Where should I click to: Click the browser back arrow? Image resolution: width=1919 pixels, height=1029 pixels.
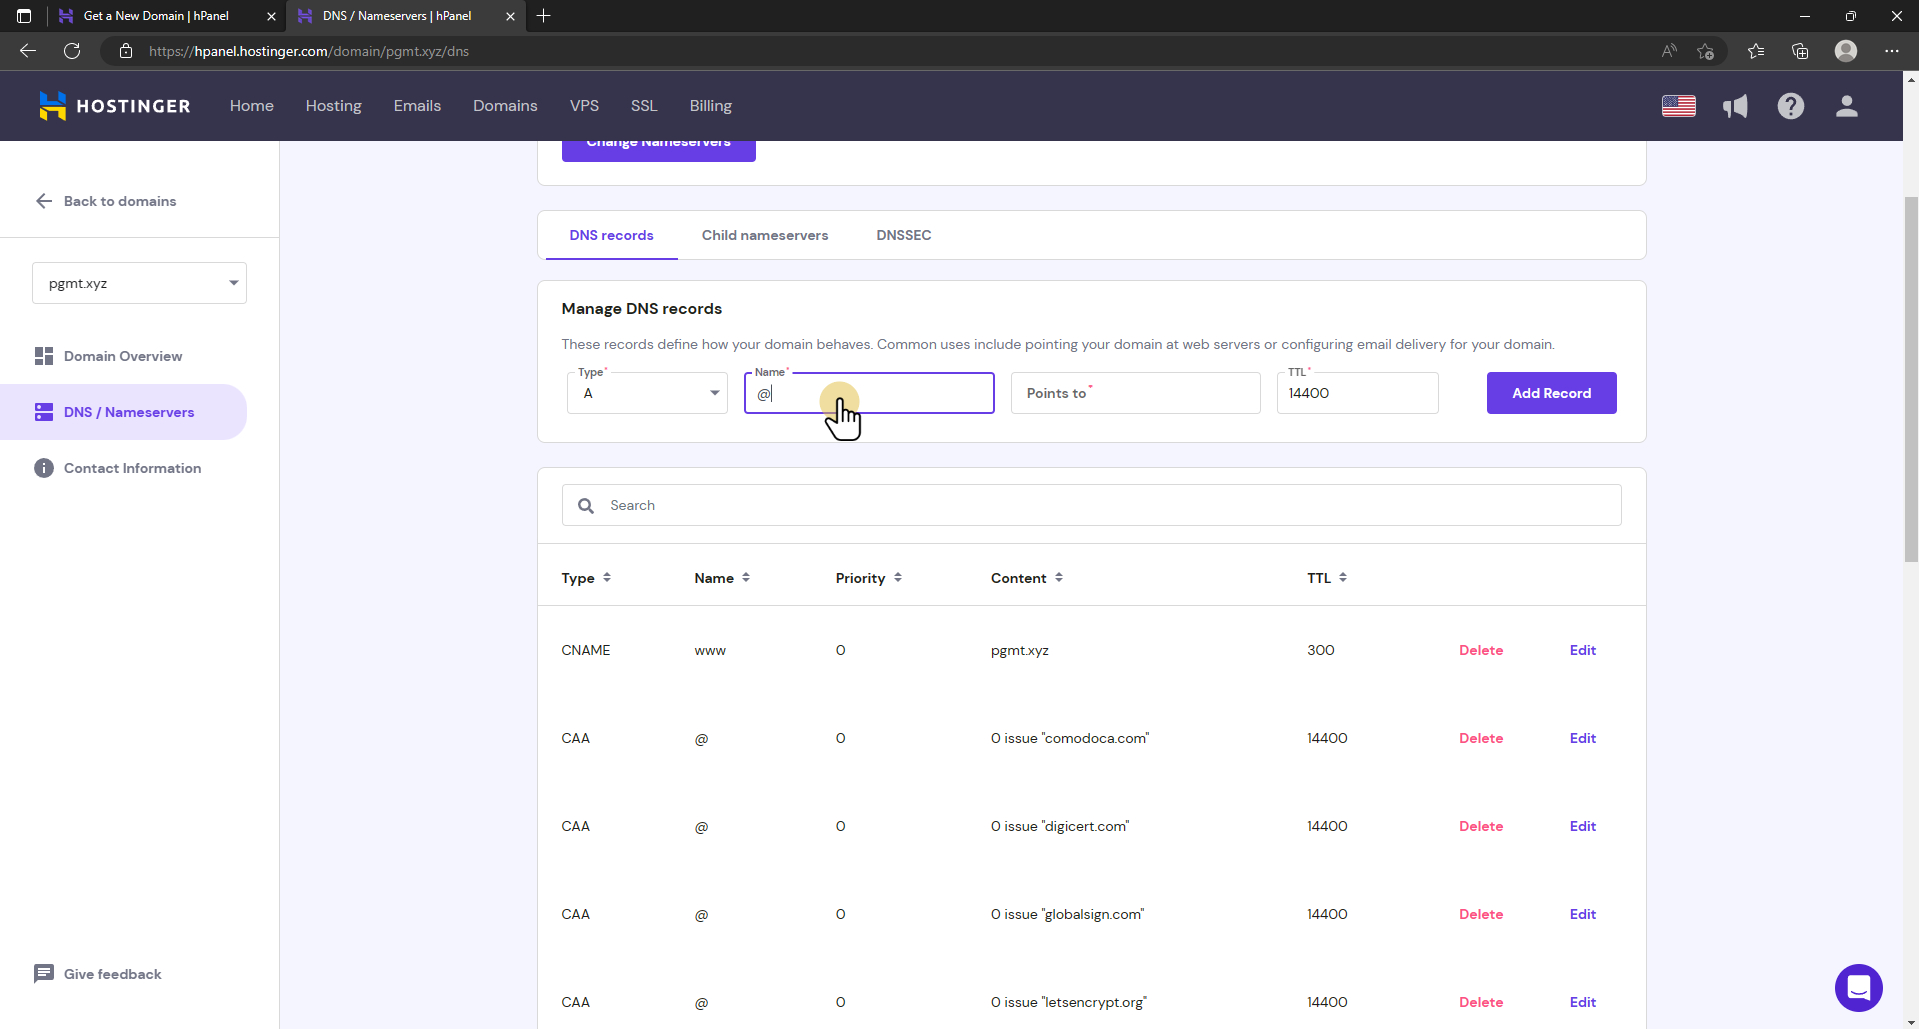(28, 51)
